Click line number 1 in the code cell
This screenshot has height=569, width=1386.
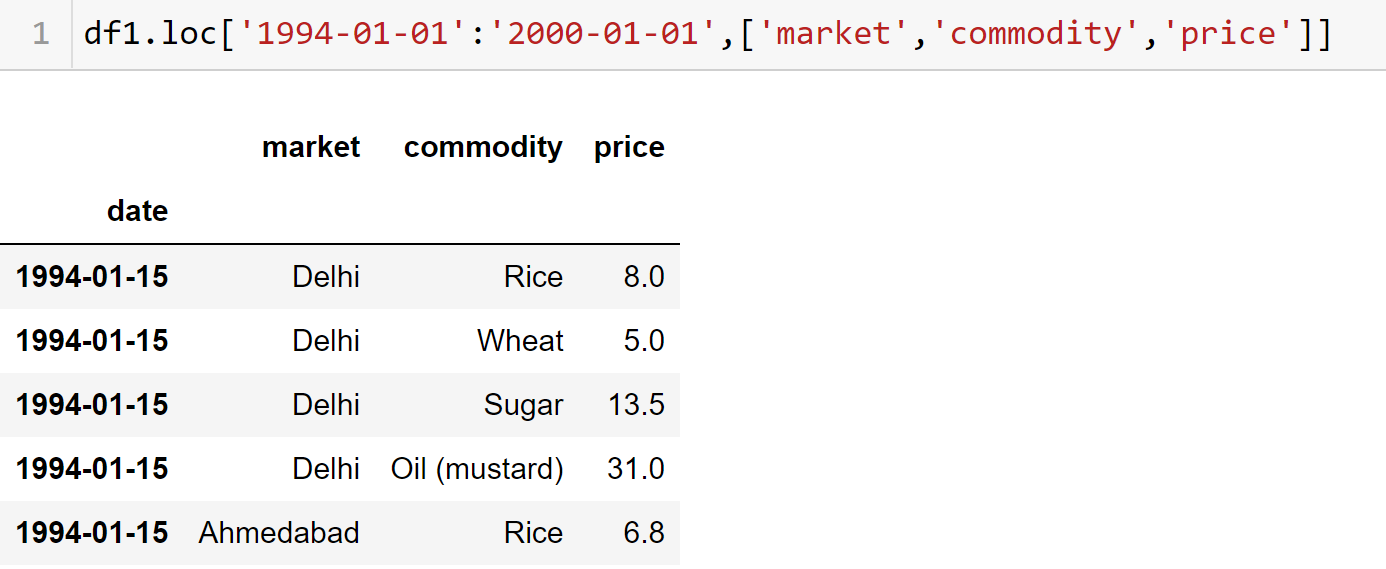pyautogui.click(x=40, y=34)
